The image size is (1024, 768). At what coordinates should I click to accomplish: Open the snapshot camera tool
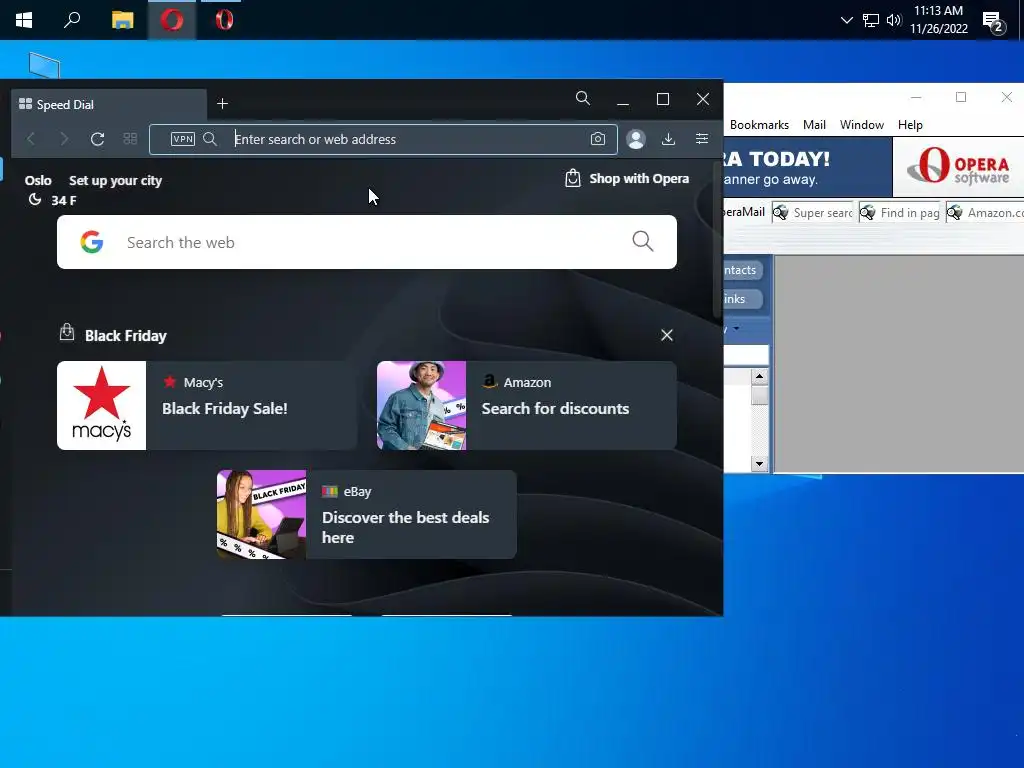click(598, 138)
